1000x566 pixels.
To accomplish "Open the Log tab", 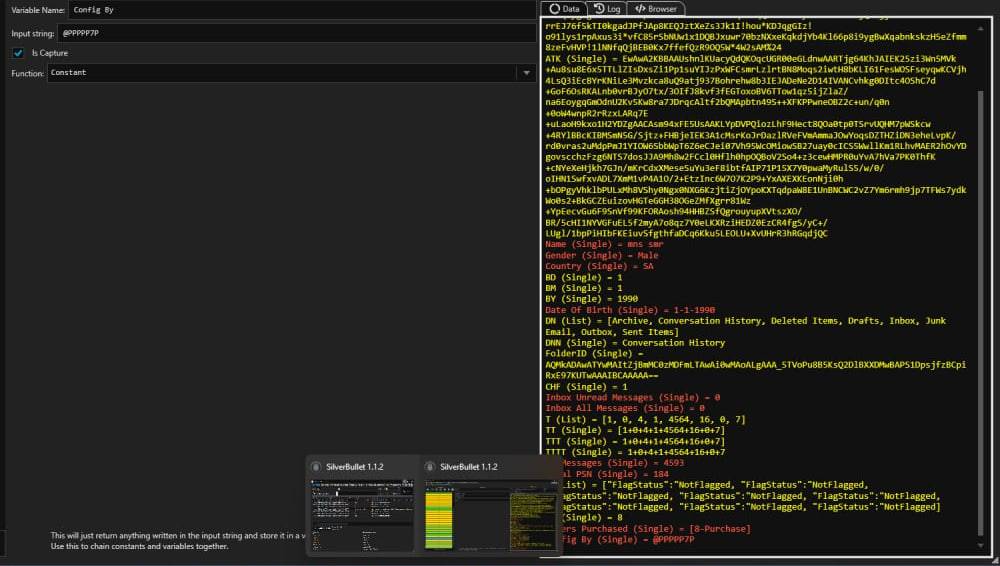I will coord(607,8).
